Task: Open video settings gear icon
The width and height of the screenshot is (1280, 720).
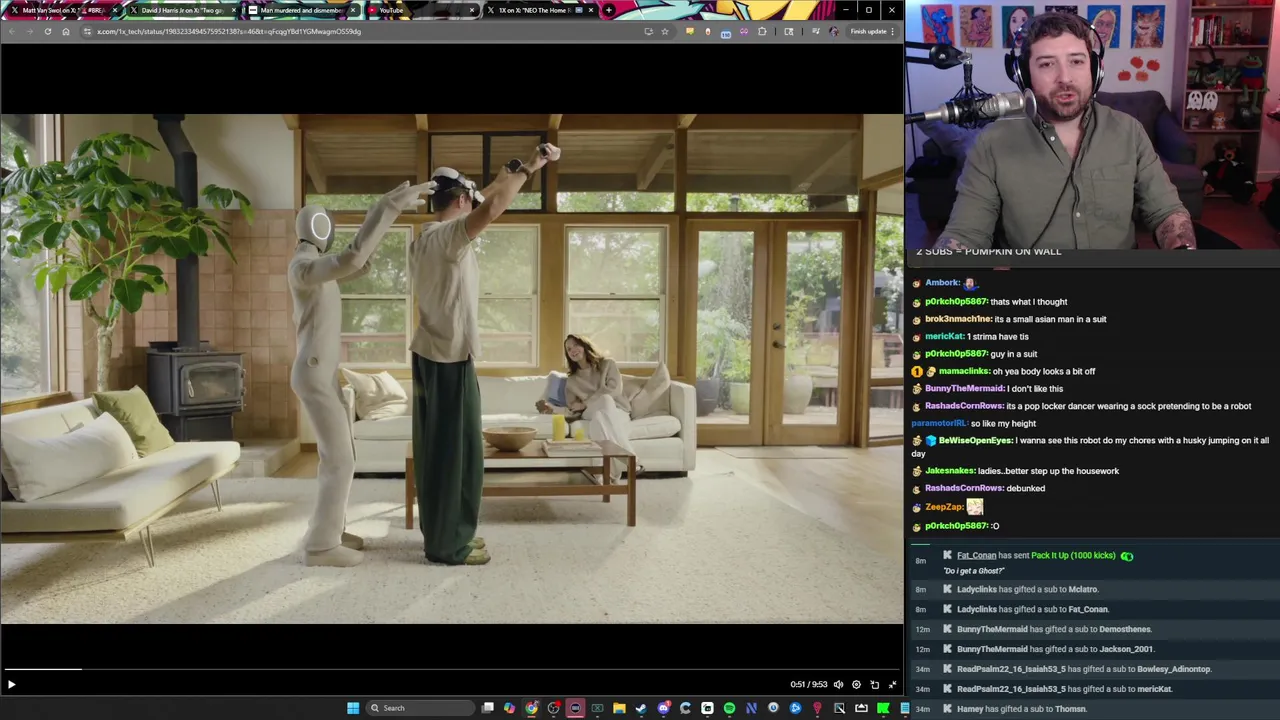Action: click(856, 685)
